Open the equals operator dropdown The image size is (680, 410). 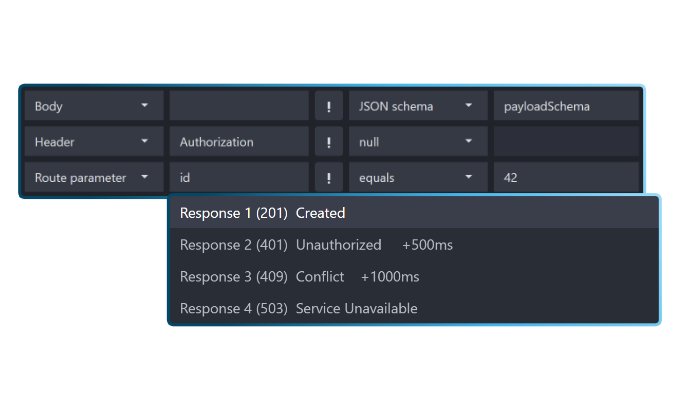(x=415, y=178)
